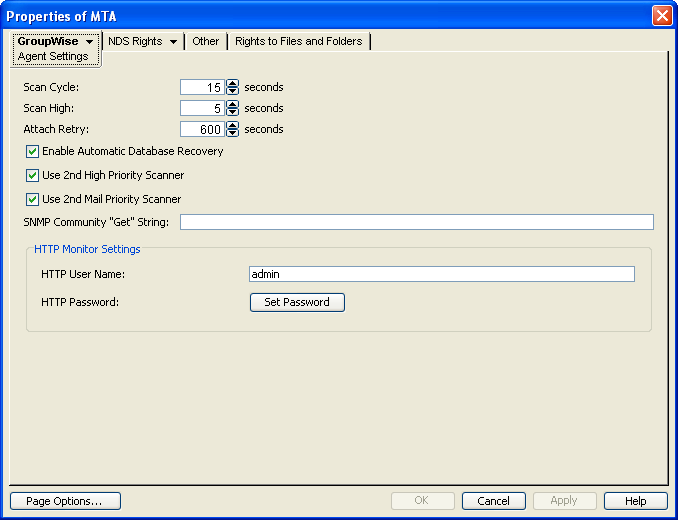
Task: Open the GroupWise tab dropdown arrow
Action: coord(90,42)
